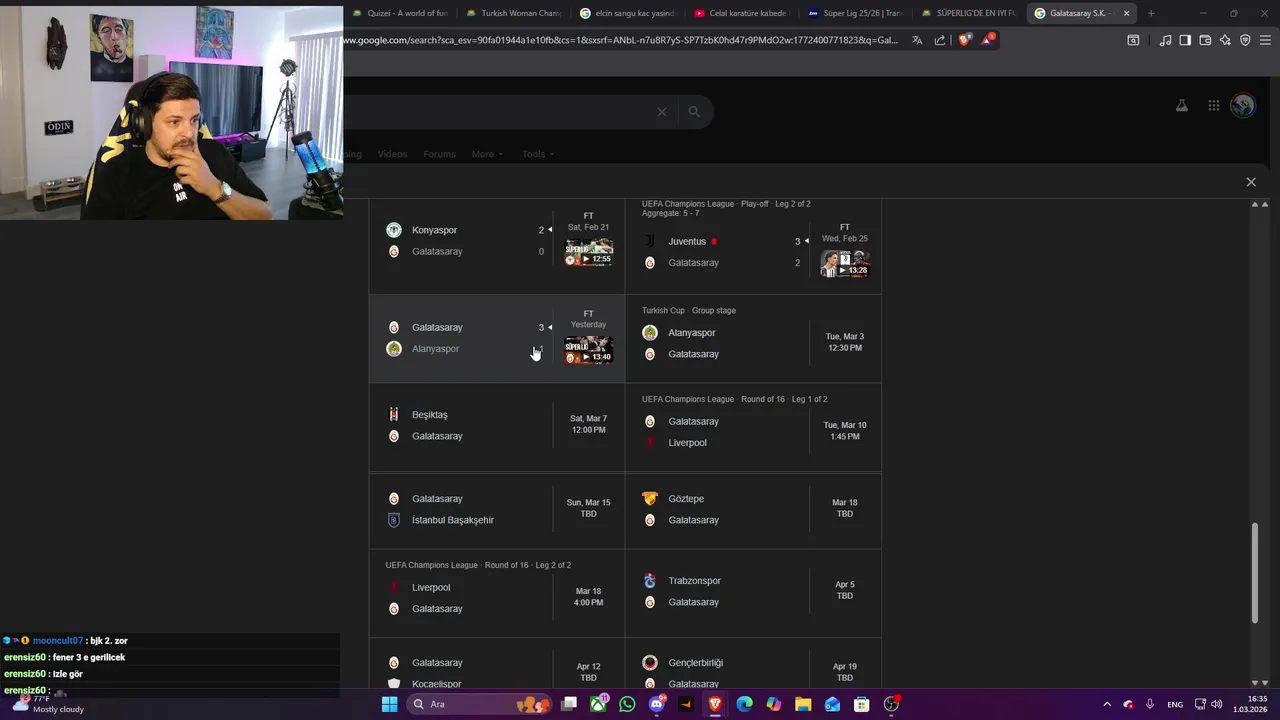Play Juventus vs Galatasaray highlights thumbnail
Viewport: 1280px width, 720px height.
click(x=845, y=264)
